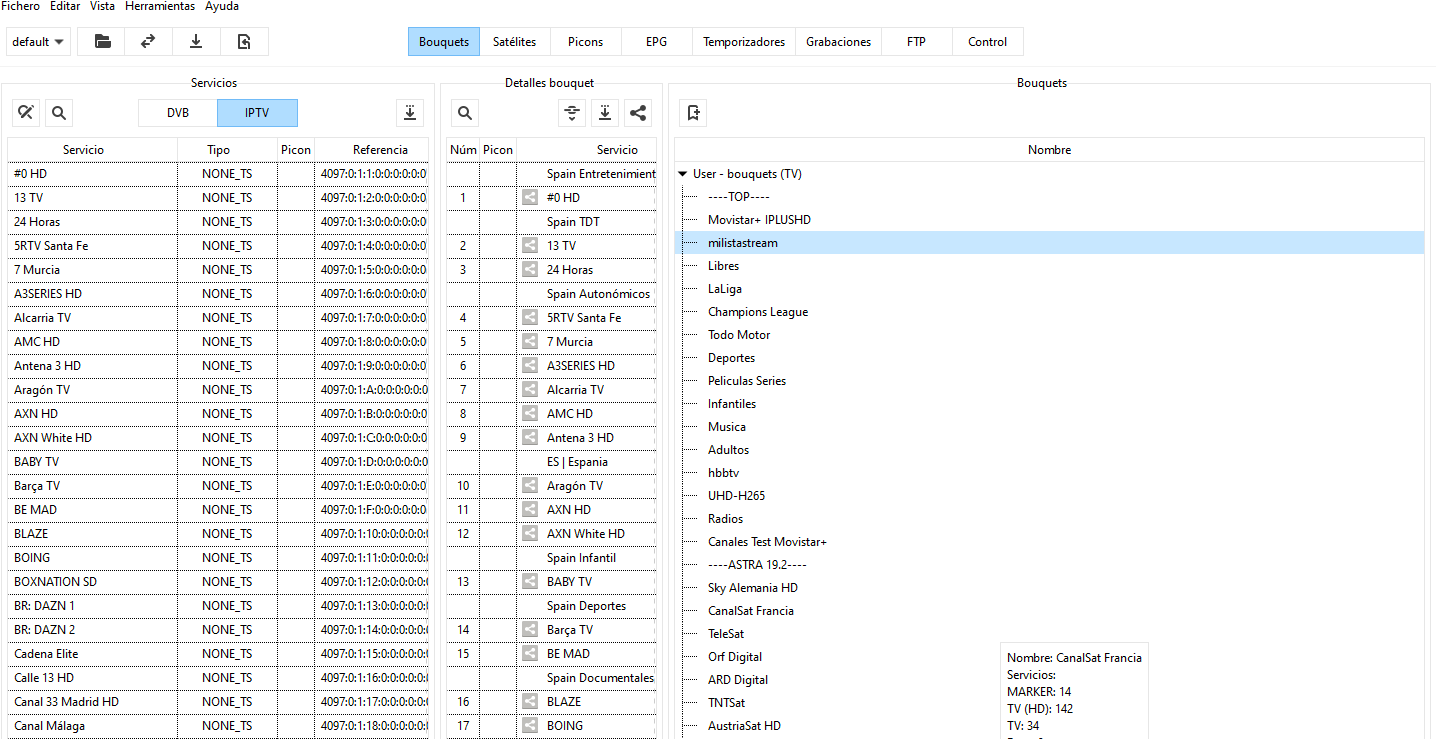Click the share icon beside 13 TV
The height and width of the screenshot is (739, 1436).
pos(530,246)
